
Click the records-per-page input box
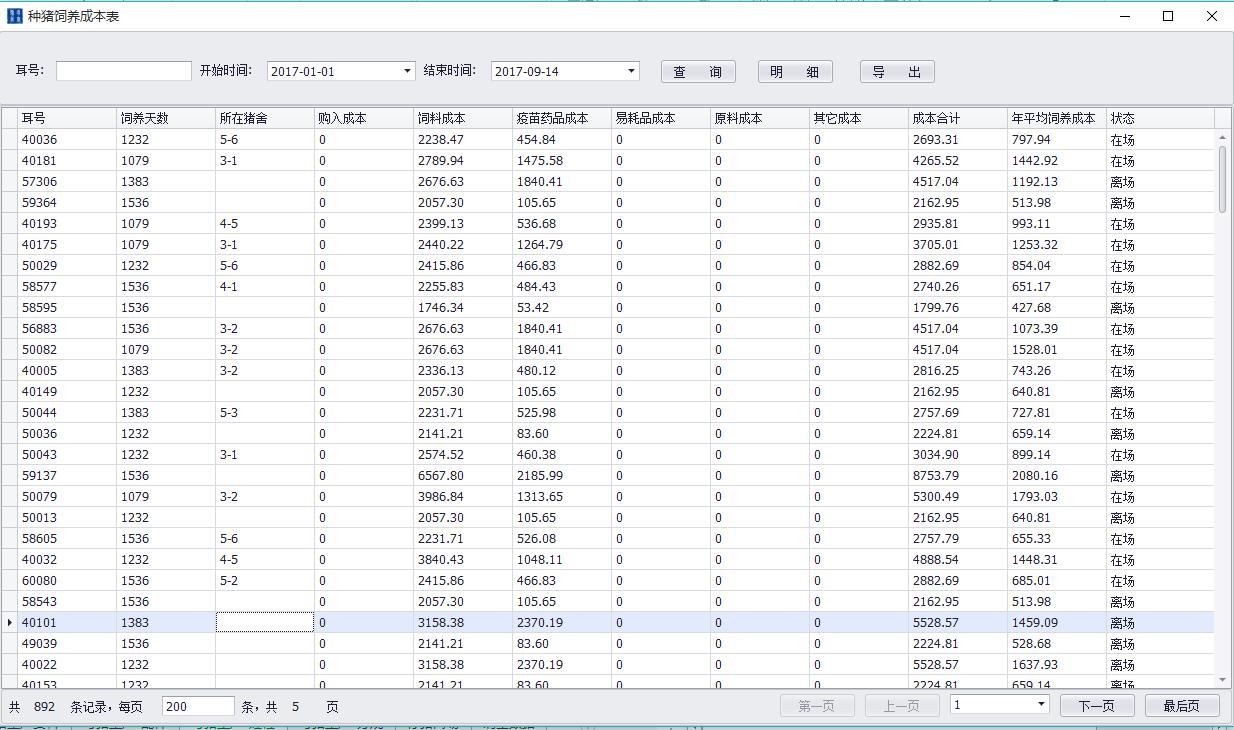(198, 706)
